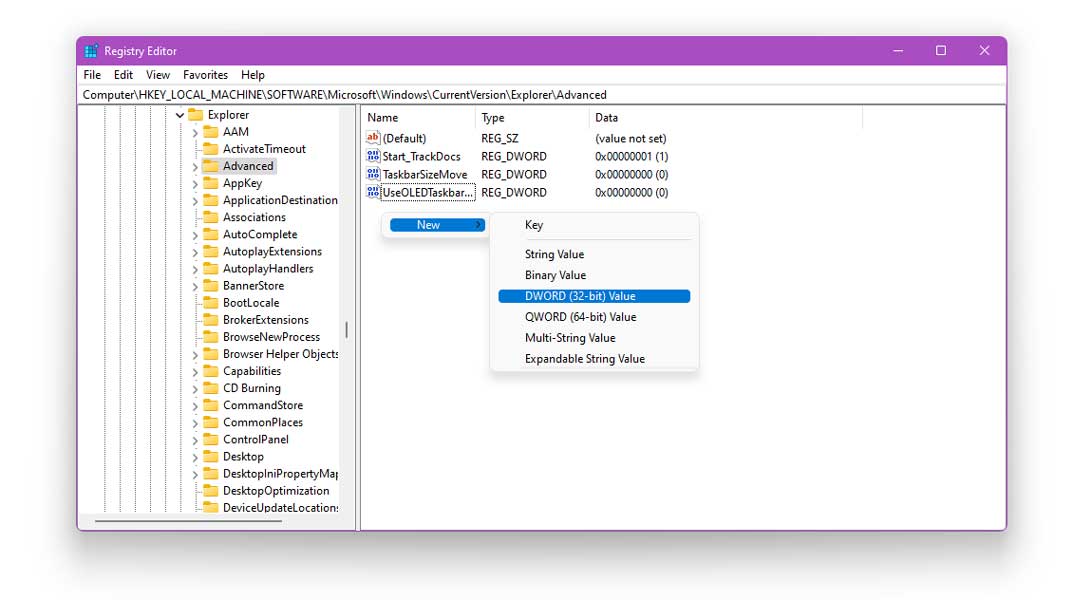
Task: Click the value icon beside UseOLEDTaskbar
Action: [x=372, y=192]
